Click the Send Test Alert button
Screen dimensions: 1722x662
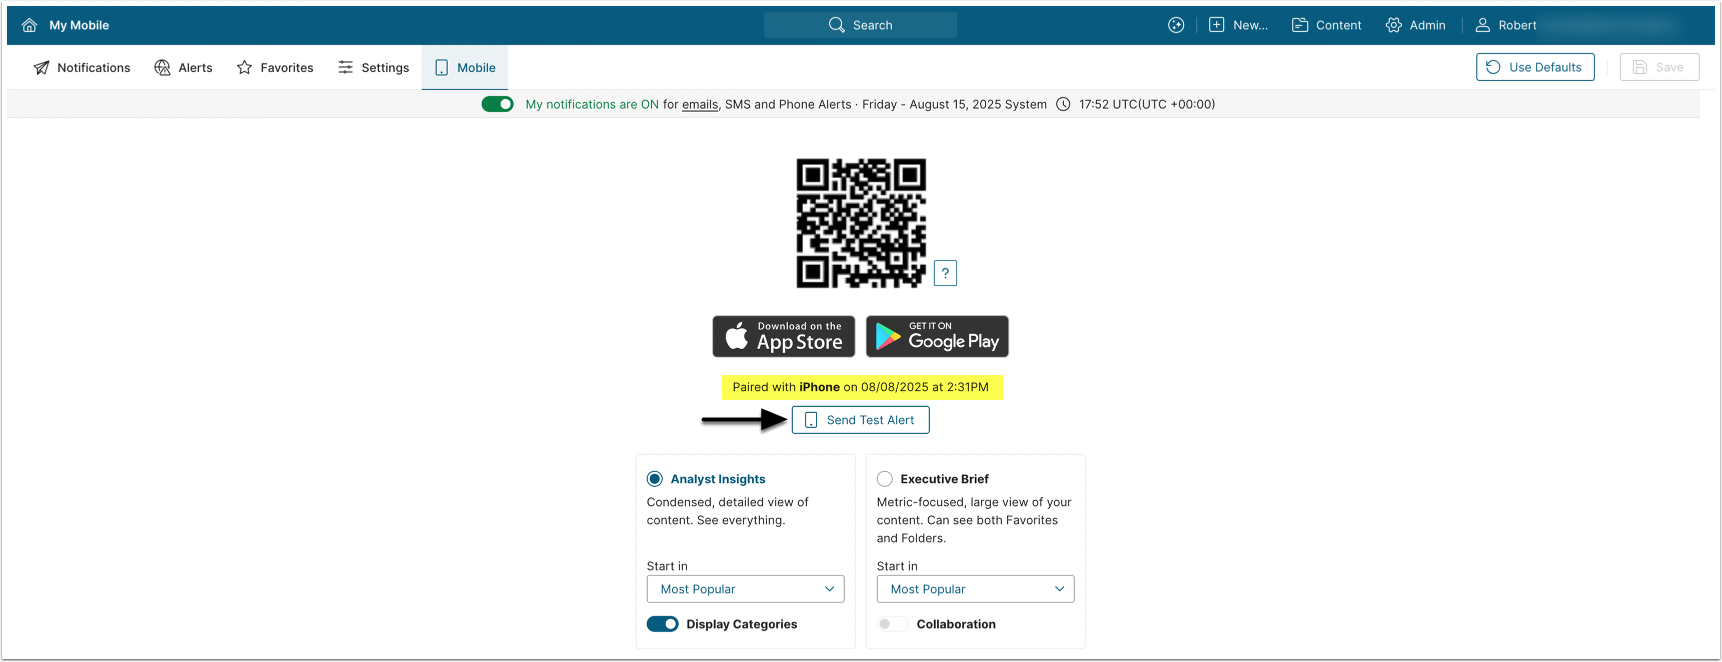click(x=860, y=420)
